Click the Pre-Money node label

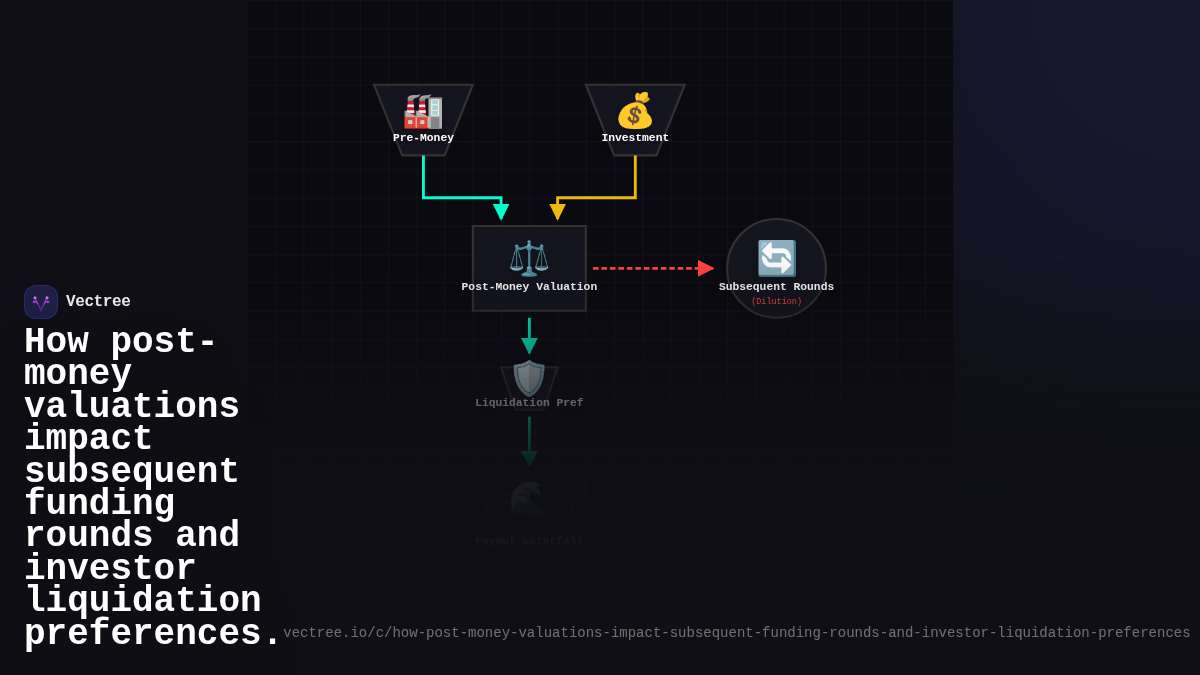coord(423,138)
